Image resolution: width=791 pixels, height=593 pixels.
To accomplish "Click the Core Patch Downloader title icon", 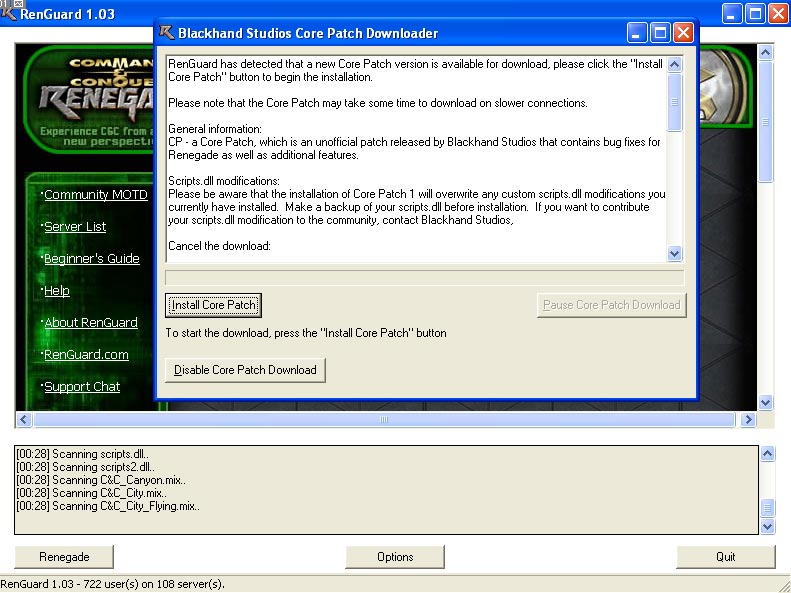I will [x=166, y=32].
